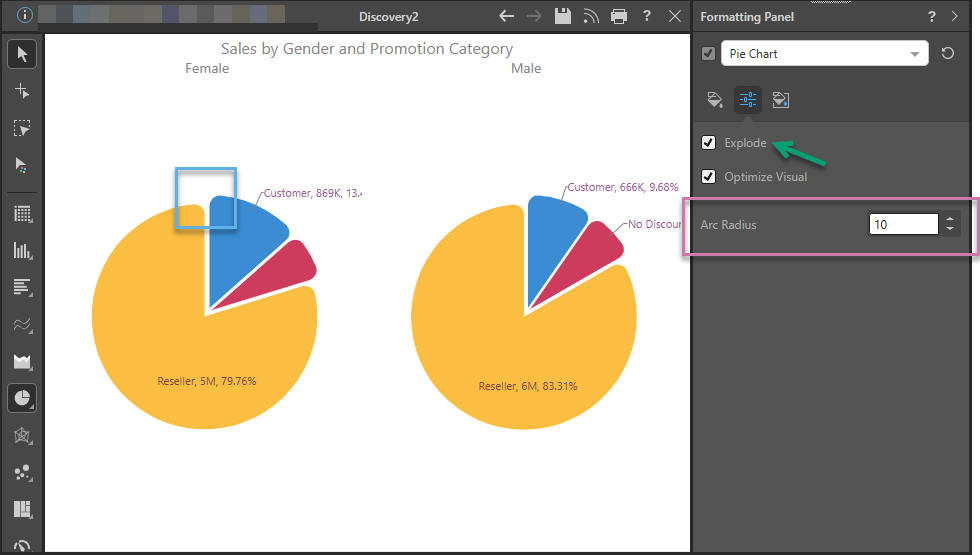
Task: Reset formatting with the circular arrow
Action: 948,54
